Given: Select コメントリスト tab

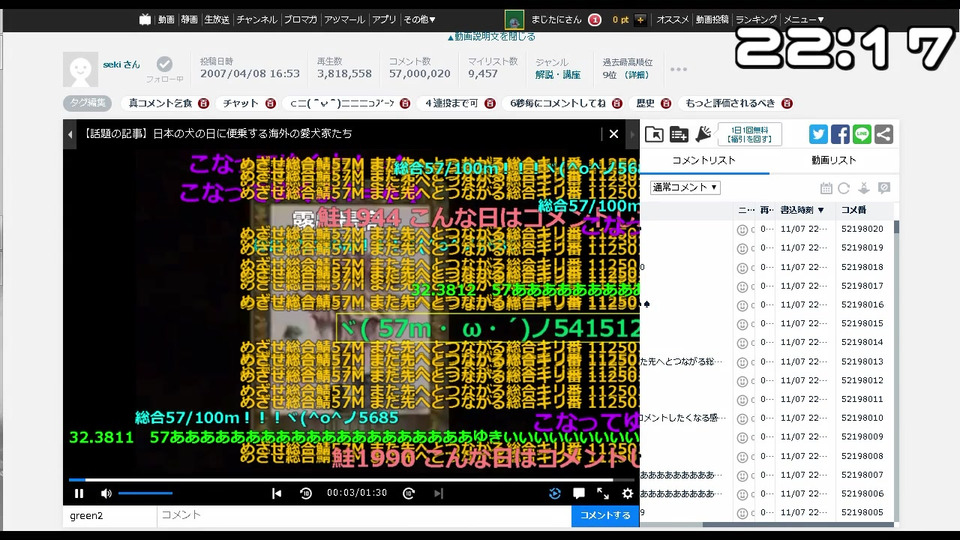Looking at the screenshot, I should tap(703, 160).
